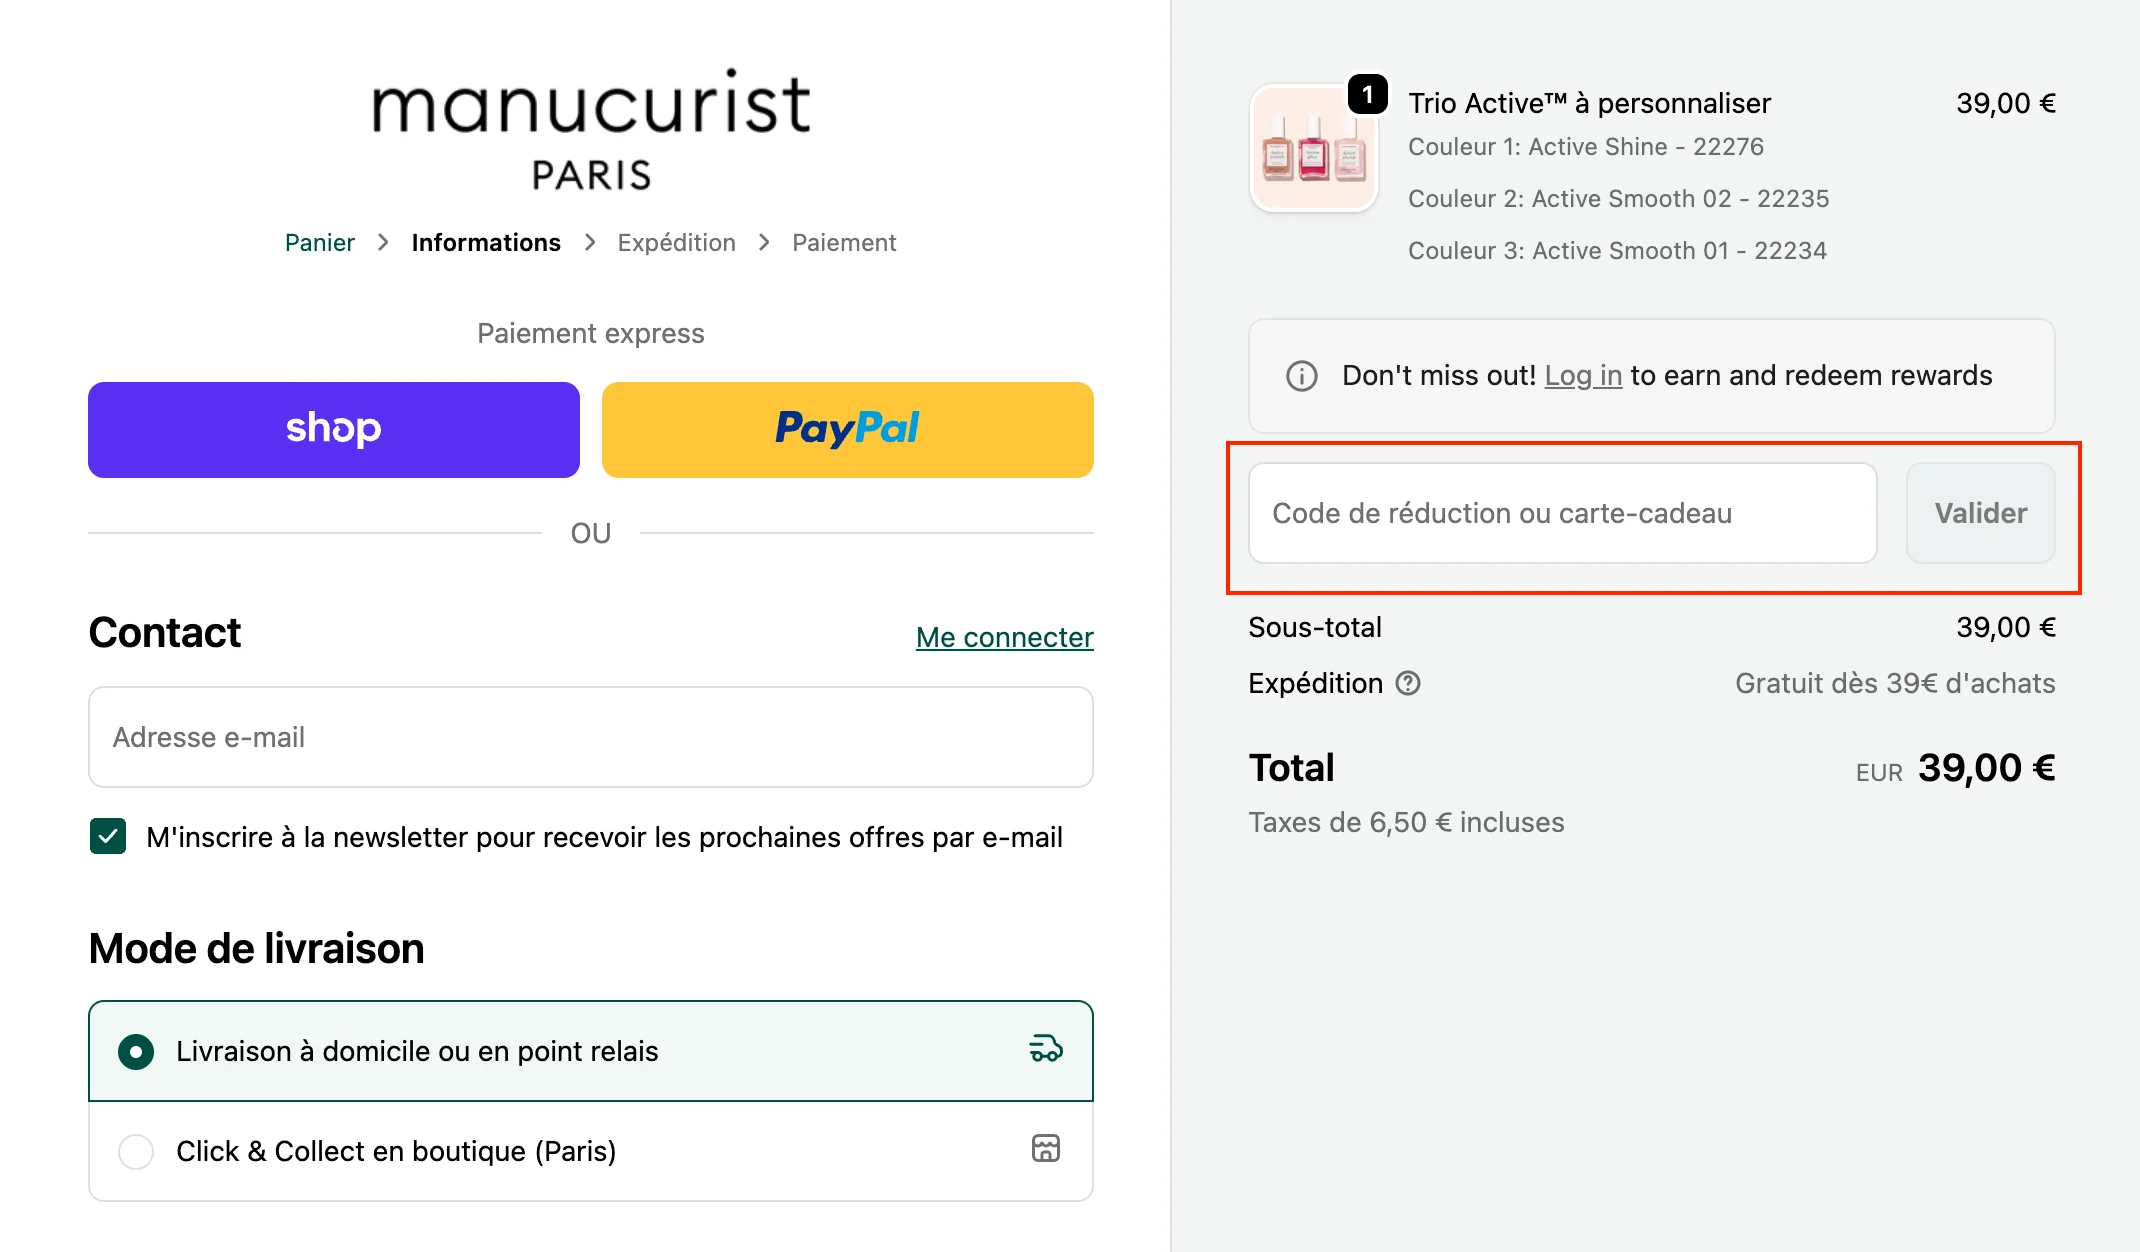Select Livraison à domicile delivery option
The height and width of the screenshot is (1252, 2140).
click(137, 1051)
